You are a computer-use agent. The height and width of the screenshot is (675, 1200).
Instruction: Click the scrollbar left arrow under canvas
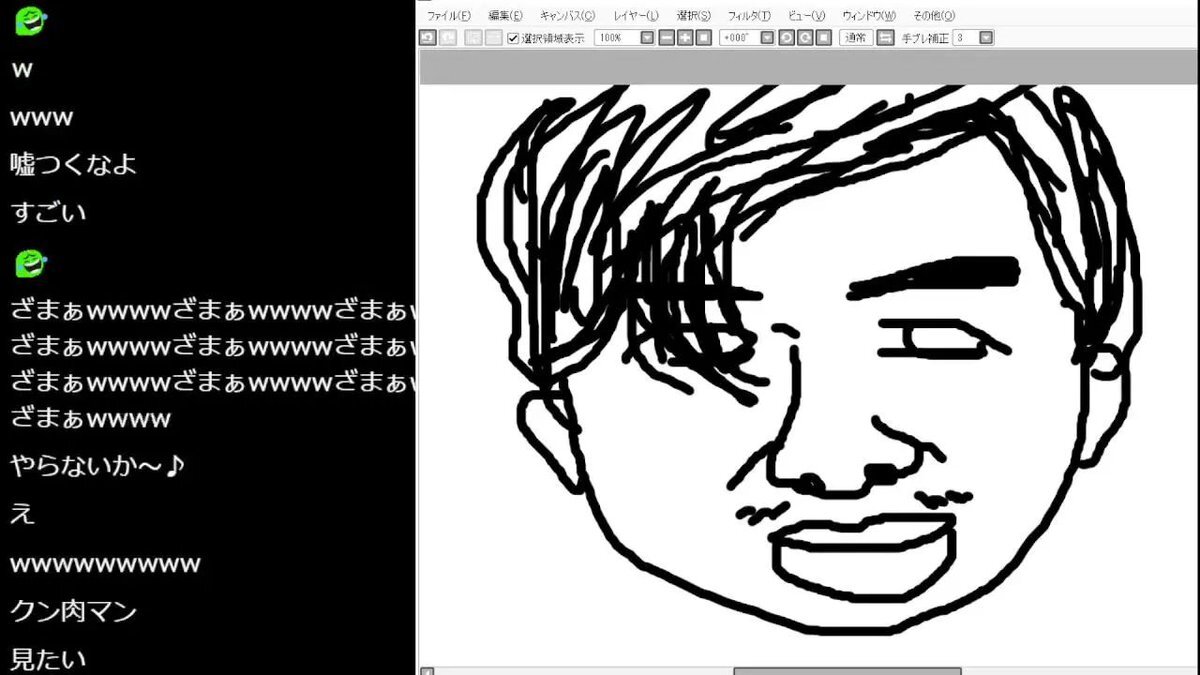click(x=427, y=671)
